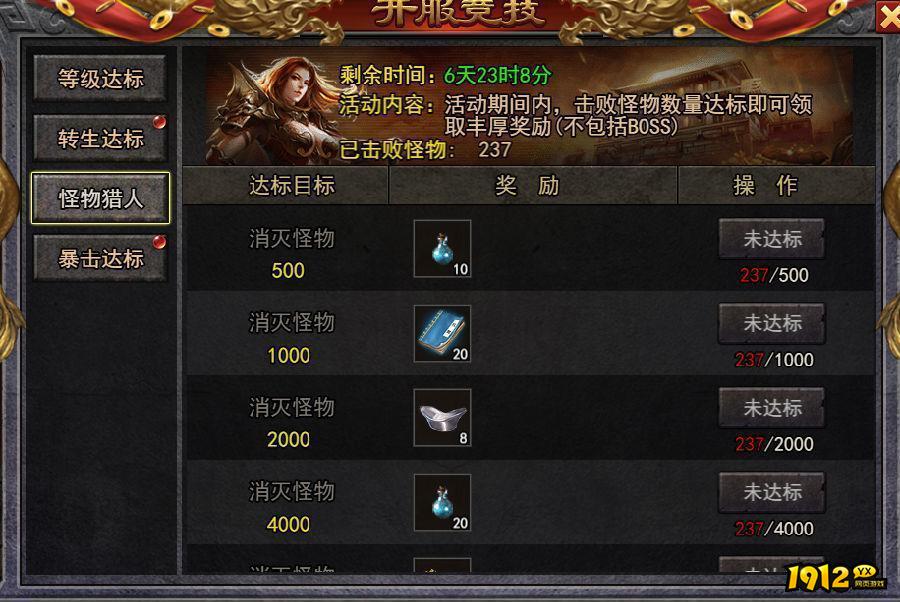The height and width of the screenshot is (602, 900).
Task: Click the red notification dot on 暴击达标
Action: click(159, 242)
